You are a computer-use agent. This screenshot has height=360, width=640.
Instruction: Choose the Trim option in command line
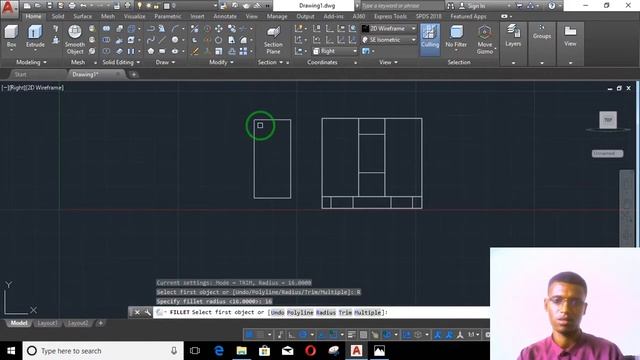point(345,313)
